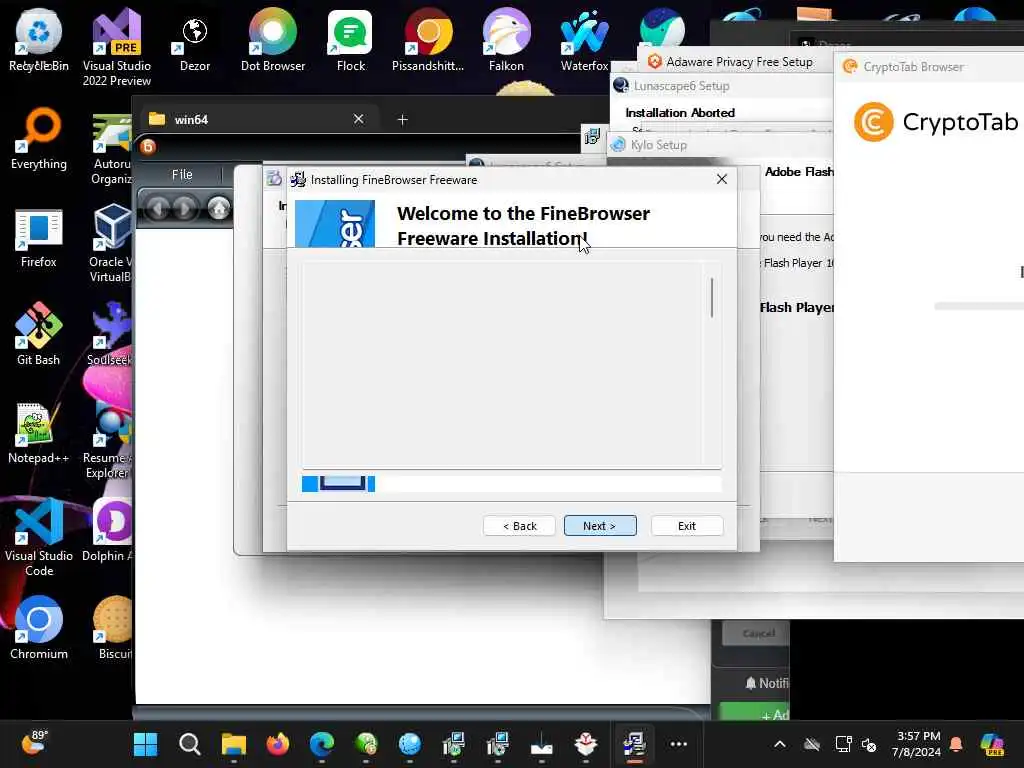Click the installer progress bar
The height and width of the screenshot is (768, 1024).
coord(511,484)
